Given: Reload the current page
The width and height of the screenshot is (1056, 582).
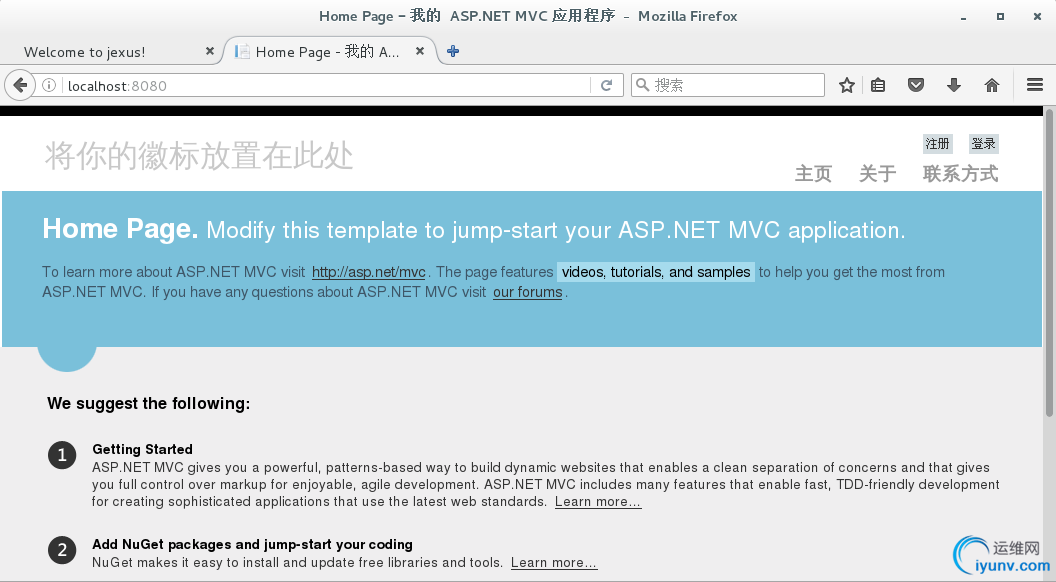Looking at the screenshot, I should 606,86.
